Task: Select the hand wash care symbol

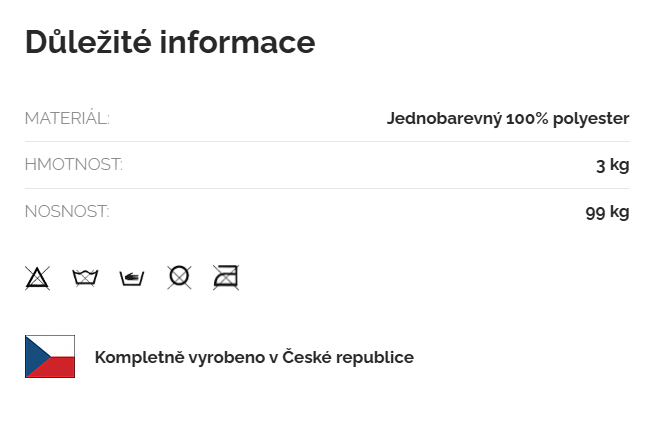Action: pyautogui.click(x=131, y=277)
